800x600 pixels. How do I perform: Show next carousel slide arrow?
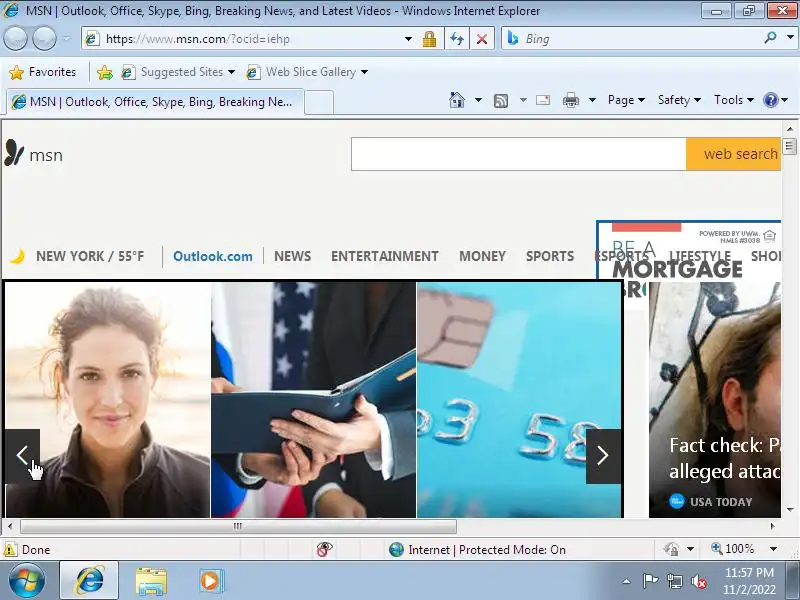[603, 456]
